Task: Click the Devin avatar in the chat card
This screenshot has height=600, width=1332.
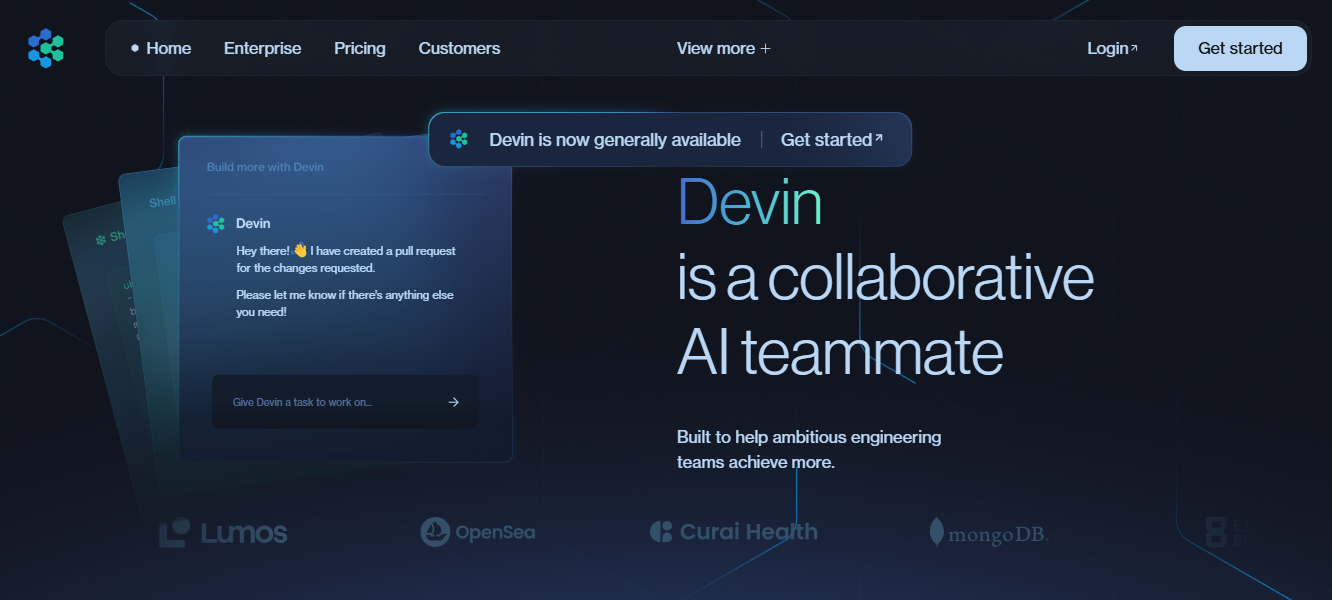Action: point(216,224)
